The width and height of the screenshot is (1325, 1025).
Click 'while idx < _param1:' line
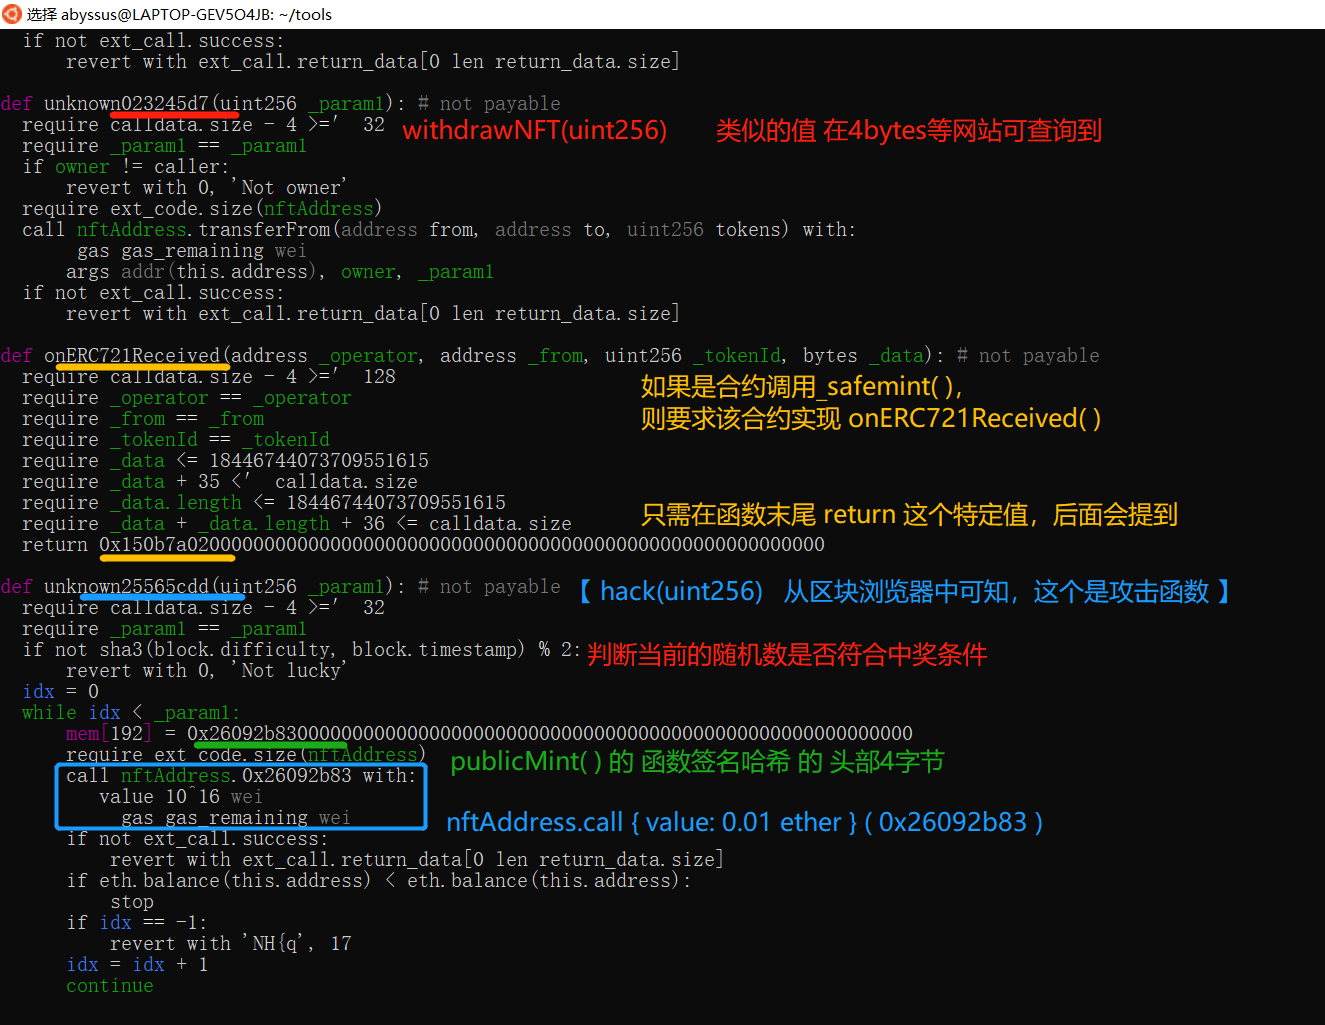(131, 713)
